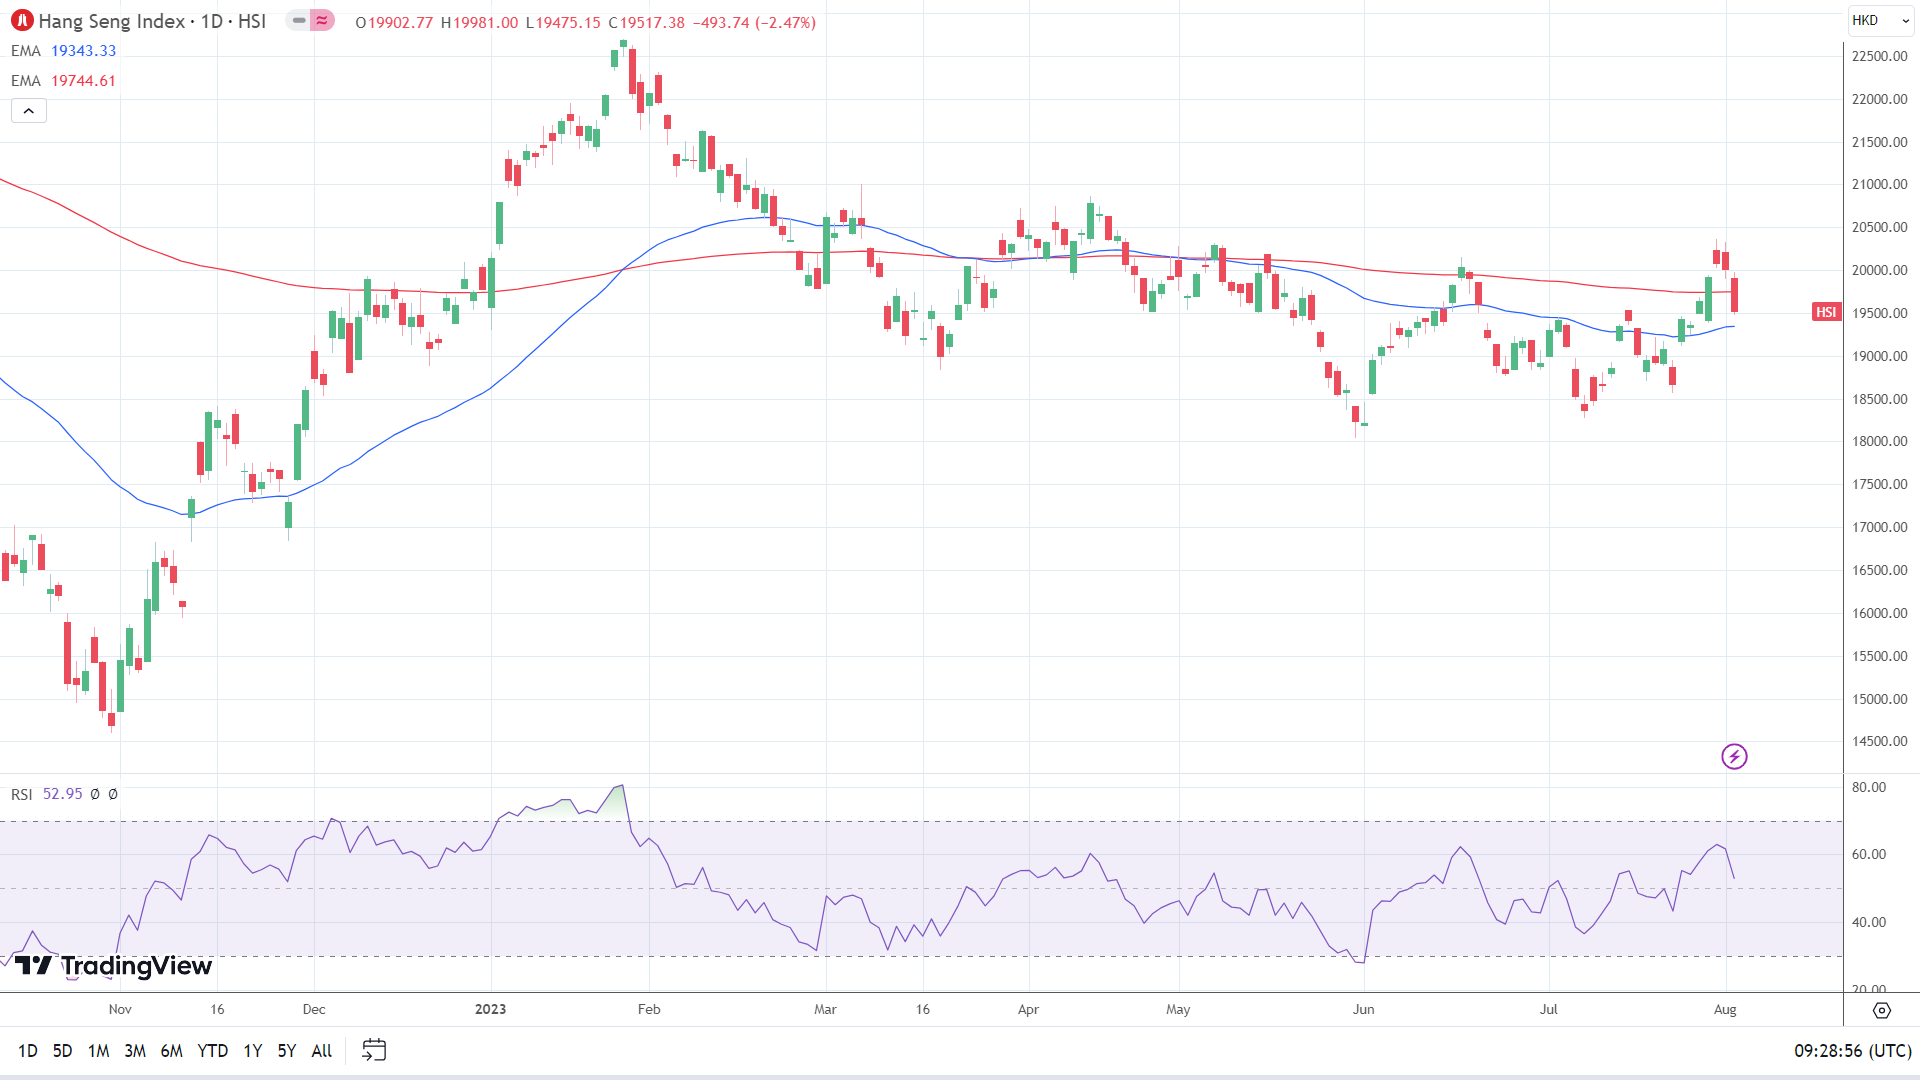The width and height of the screenshot is (1920, 1080).
Task: Open the HKD currency dropdown
Action: [1879, 21]
